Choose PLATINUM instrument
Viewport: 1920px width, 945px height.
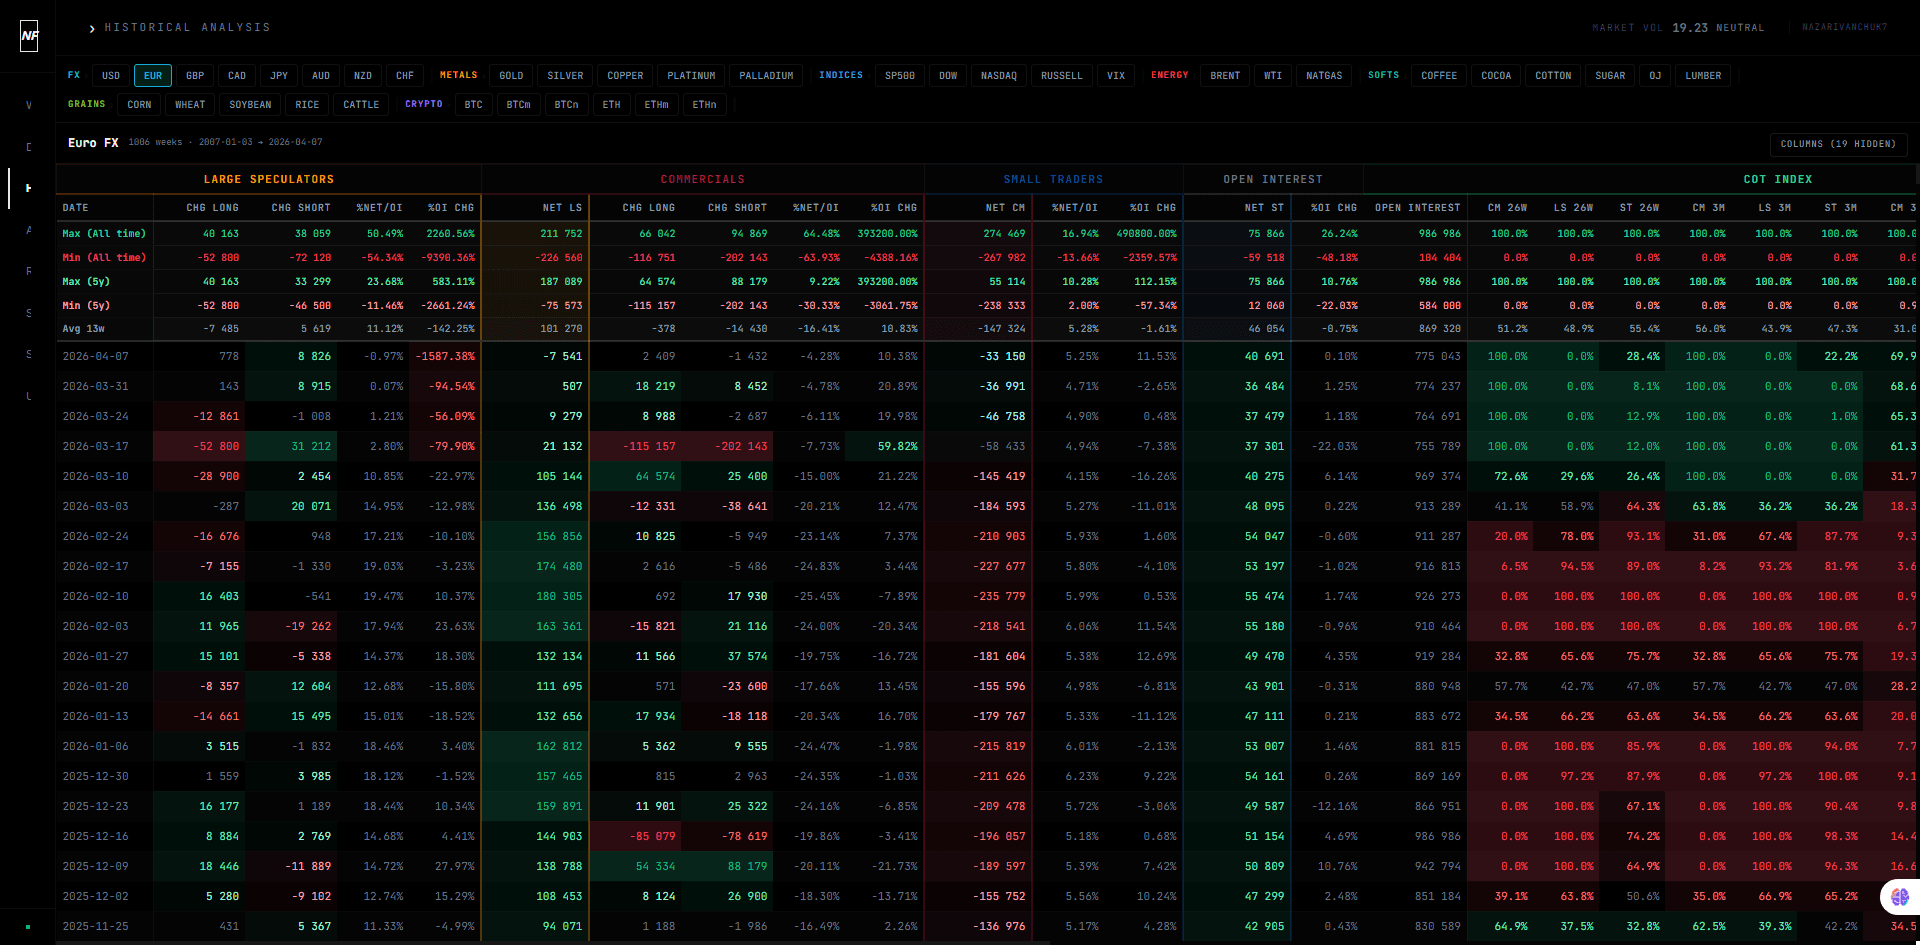(691, 76)
